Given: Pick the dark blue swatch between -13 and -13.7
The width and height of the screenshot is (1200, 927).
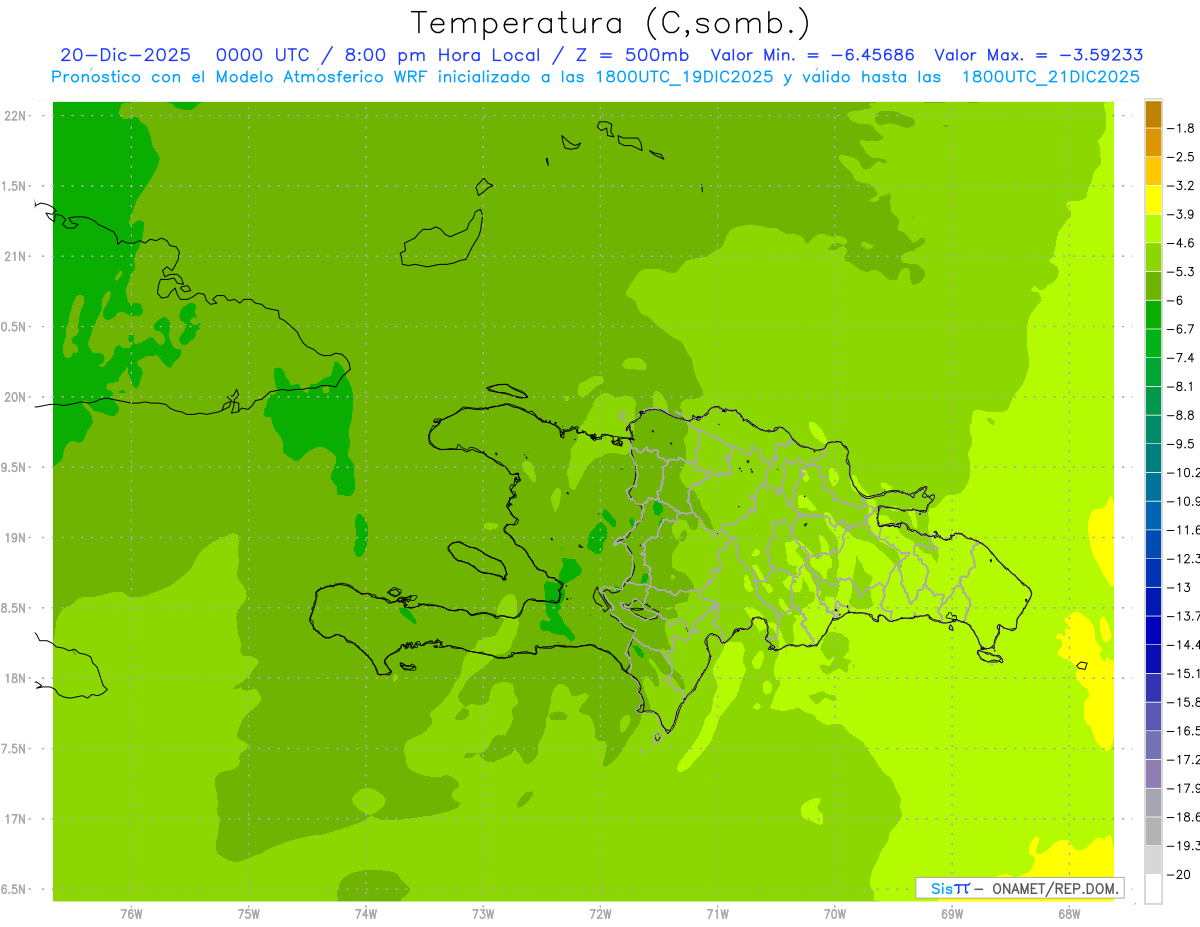Looking at the screenshot, I should 1153,601.
